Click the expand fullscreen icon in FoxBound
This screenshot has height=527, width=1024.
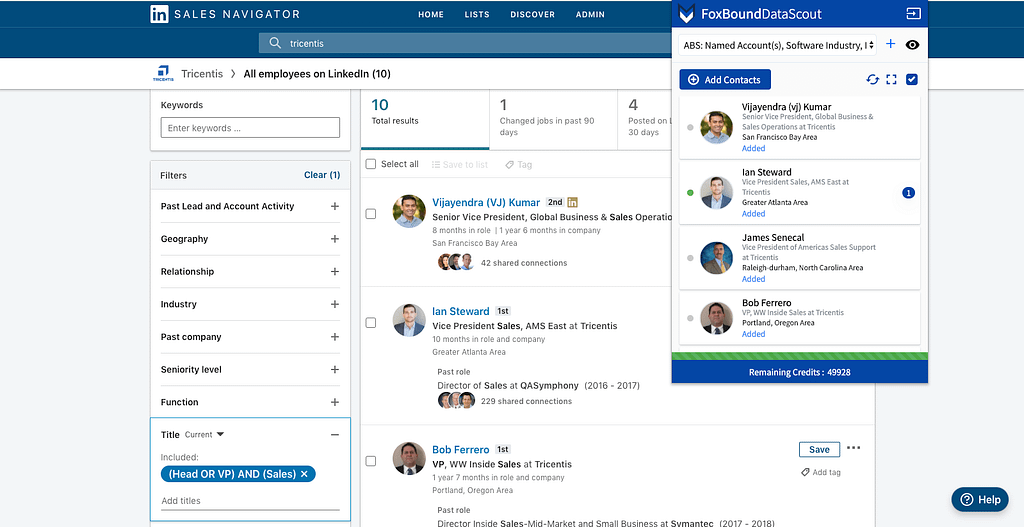click(x=891, y=80)
